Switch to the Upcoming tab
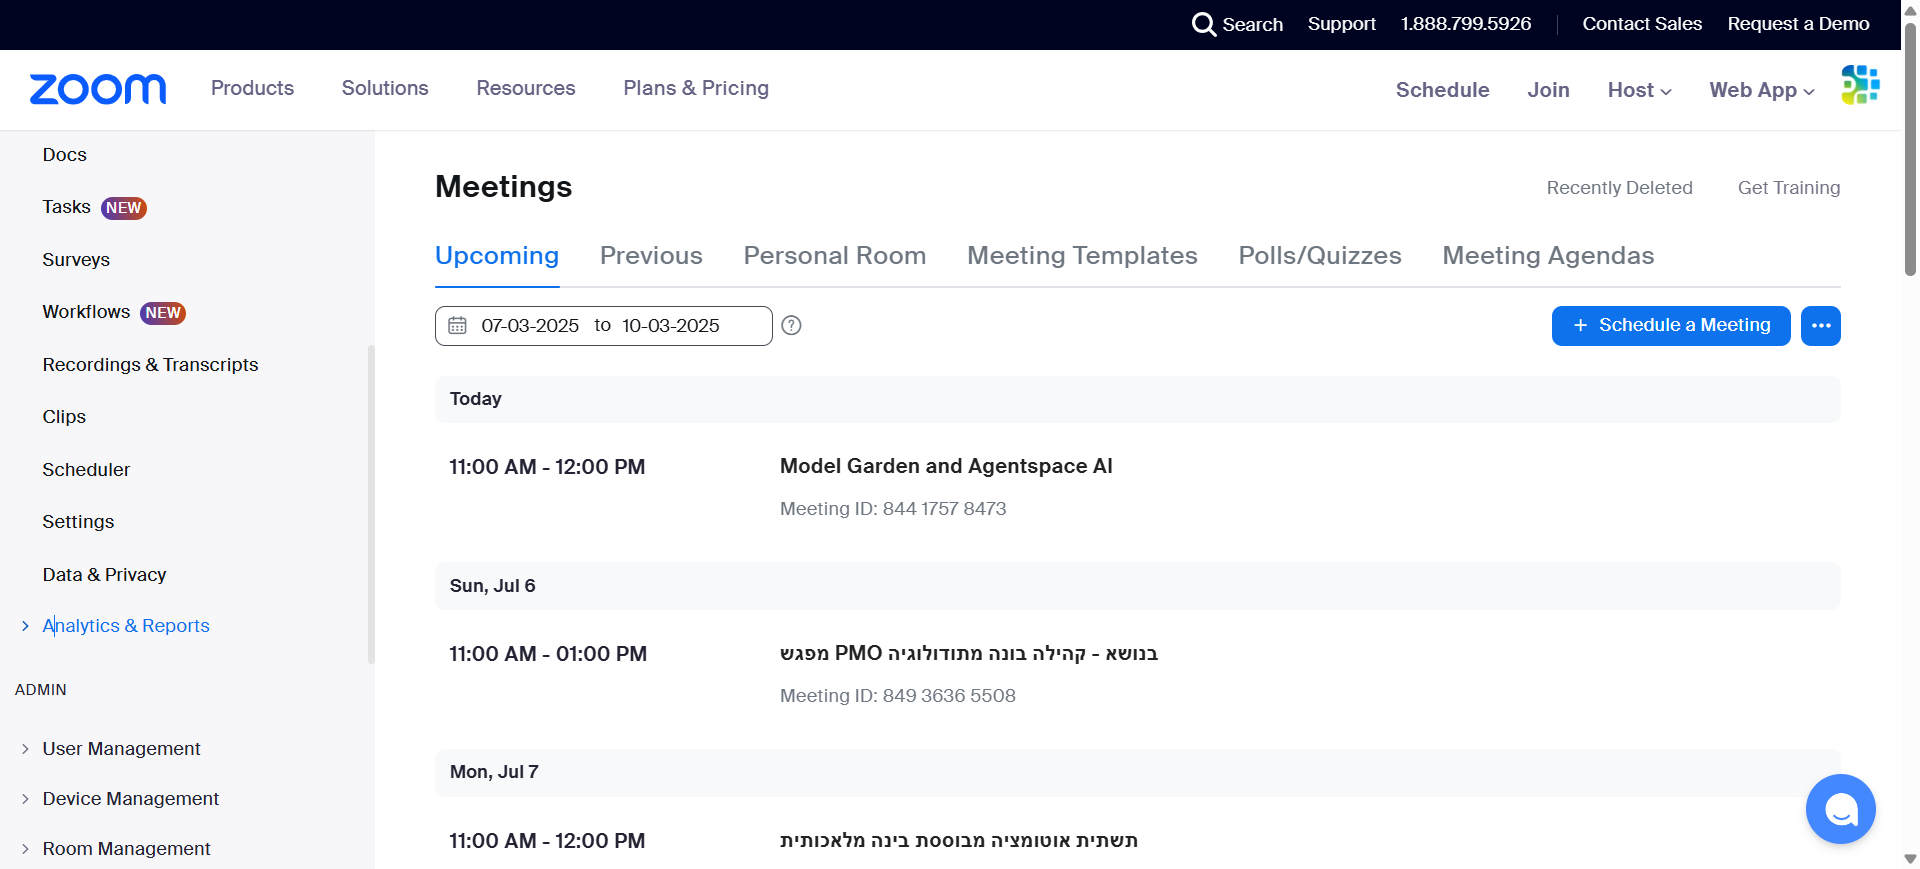1920x869 pixels. tap(497, 256)
